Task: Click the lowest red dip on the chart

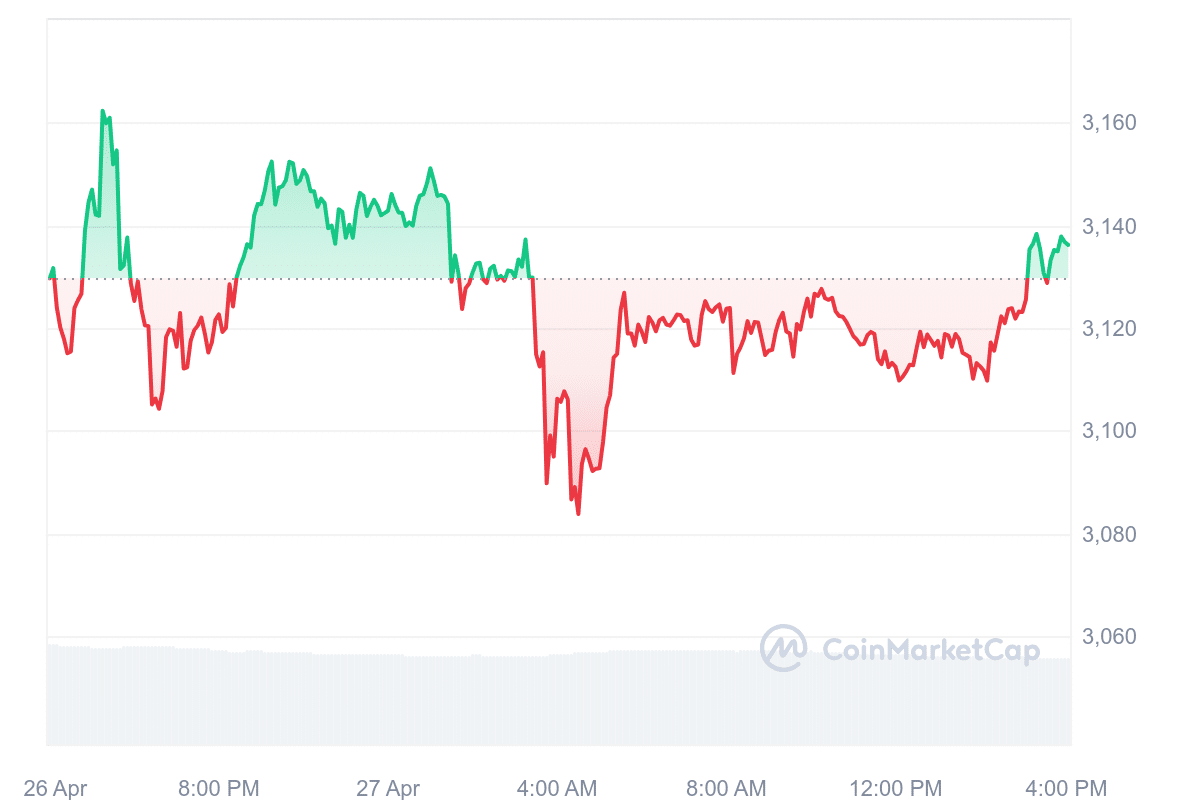Action: coord(578,513)
